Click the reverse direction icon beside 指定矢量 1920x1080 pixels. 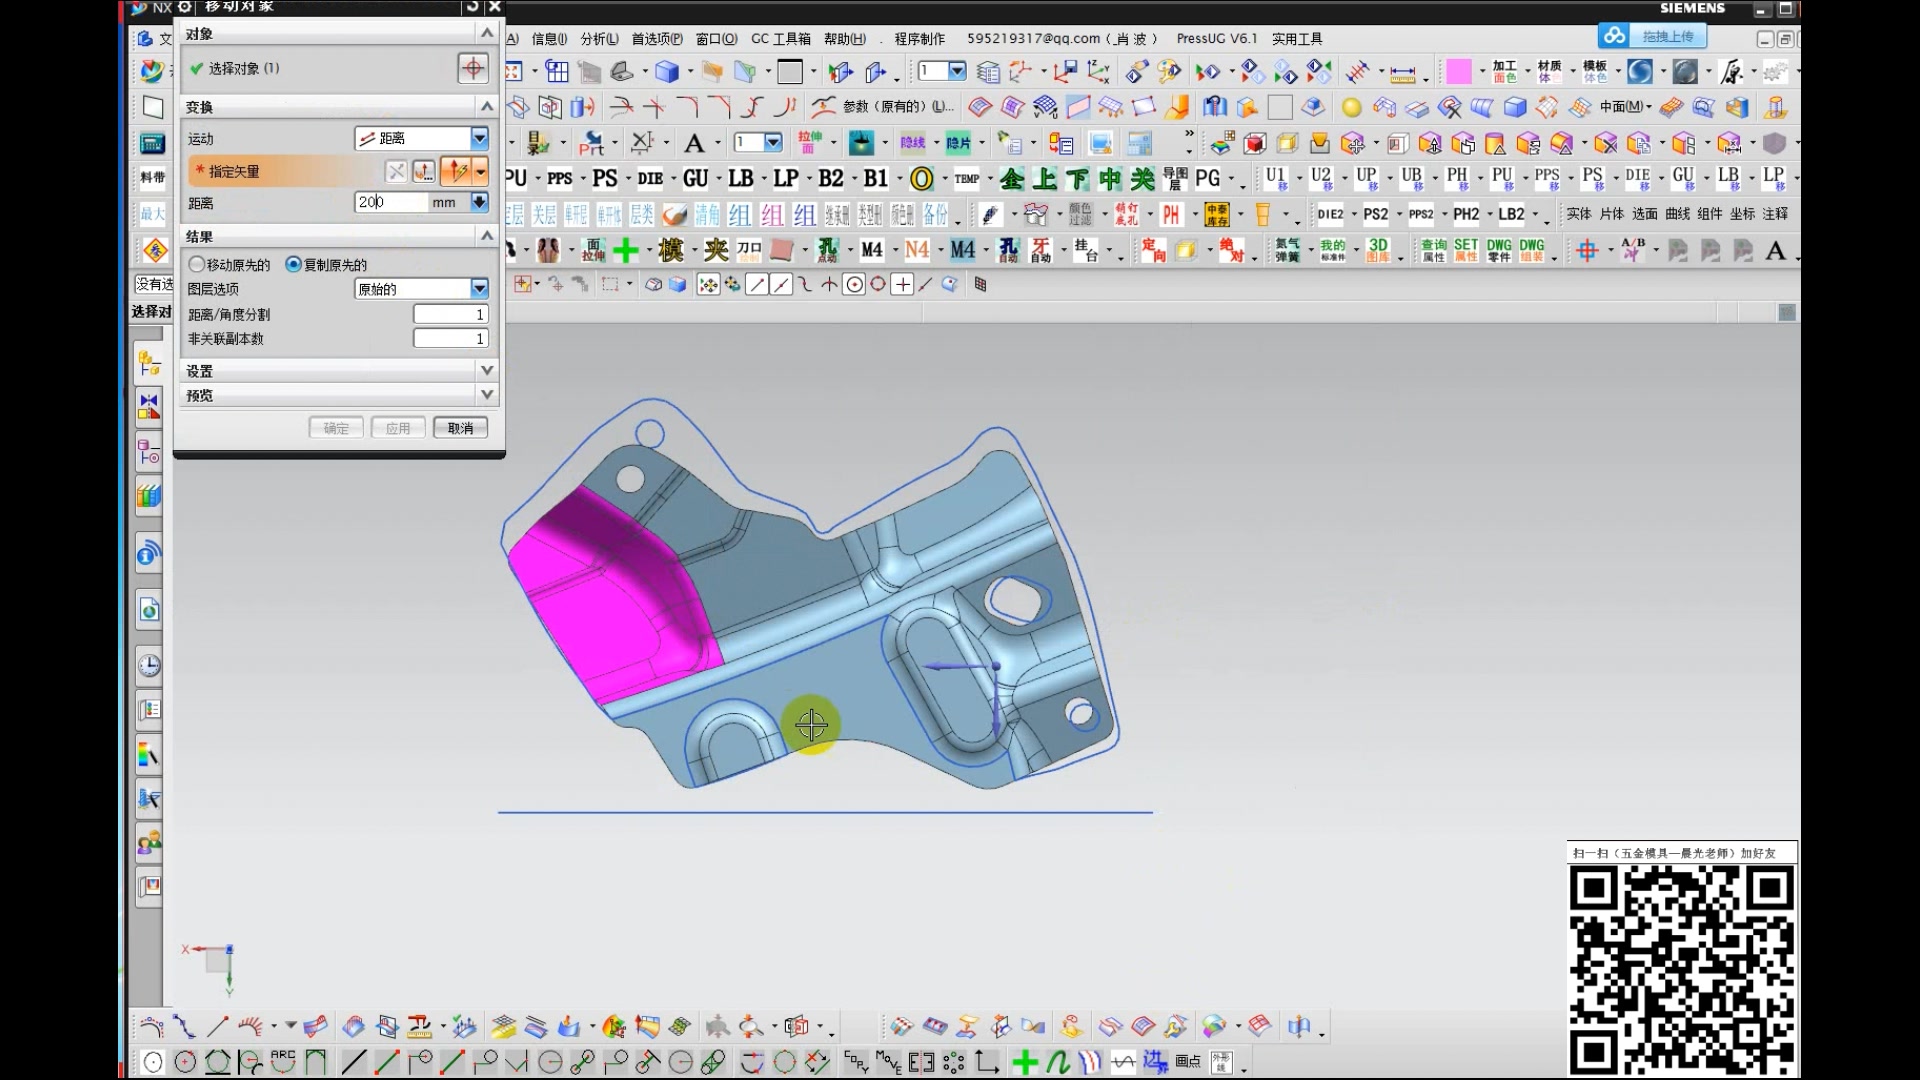pyautogui.click(x=396, y=171)
